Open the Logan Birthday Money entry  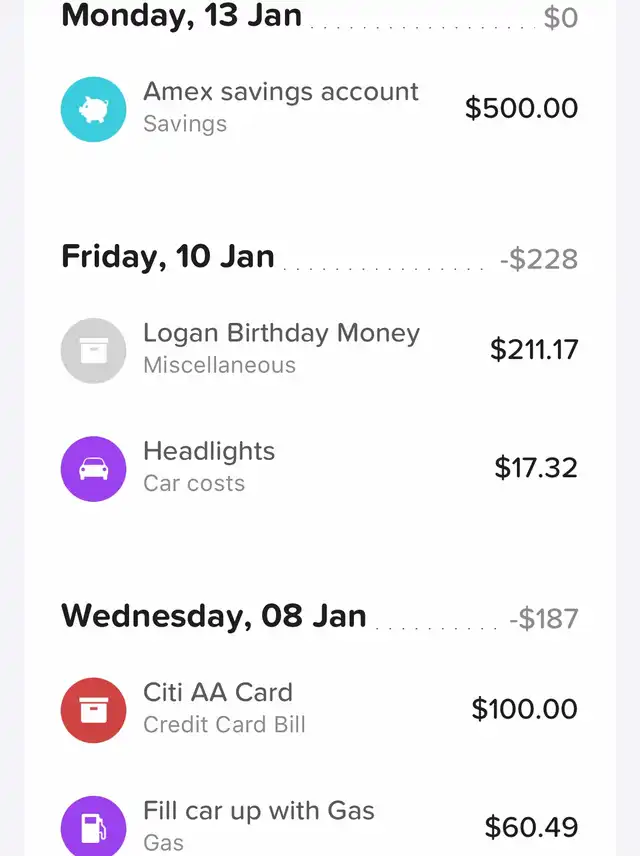281,334
